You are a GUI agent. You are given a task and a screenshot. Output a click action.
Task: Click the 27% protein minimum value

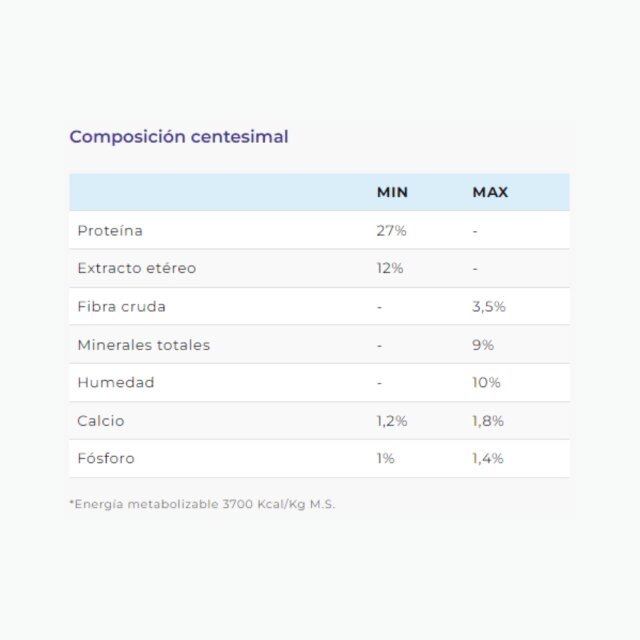point(391,231)
